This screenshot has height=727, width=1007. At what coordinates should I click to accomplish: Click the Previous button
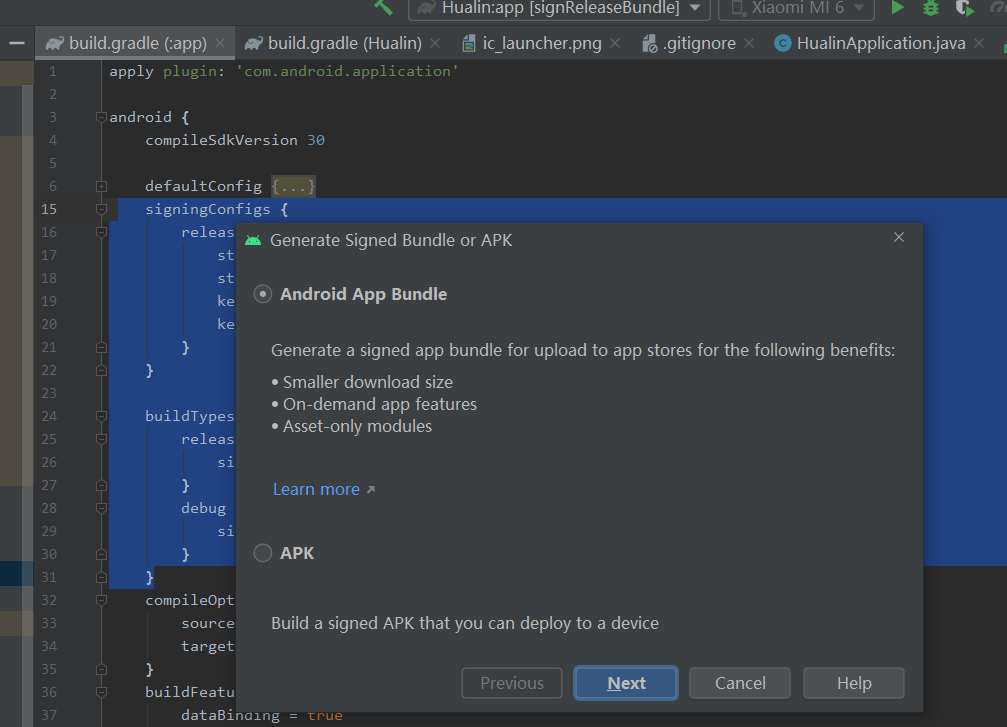[512, 683]
